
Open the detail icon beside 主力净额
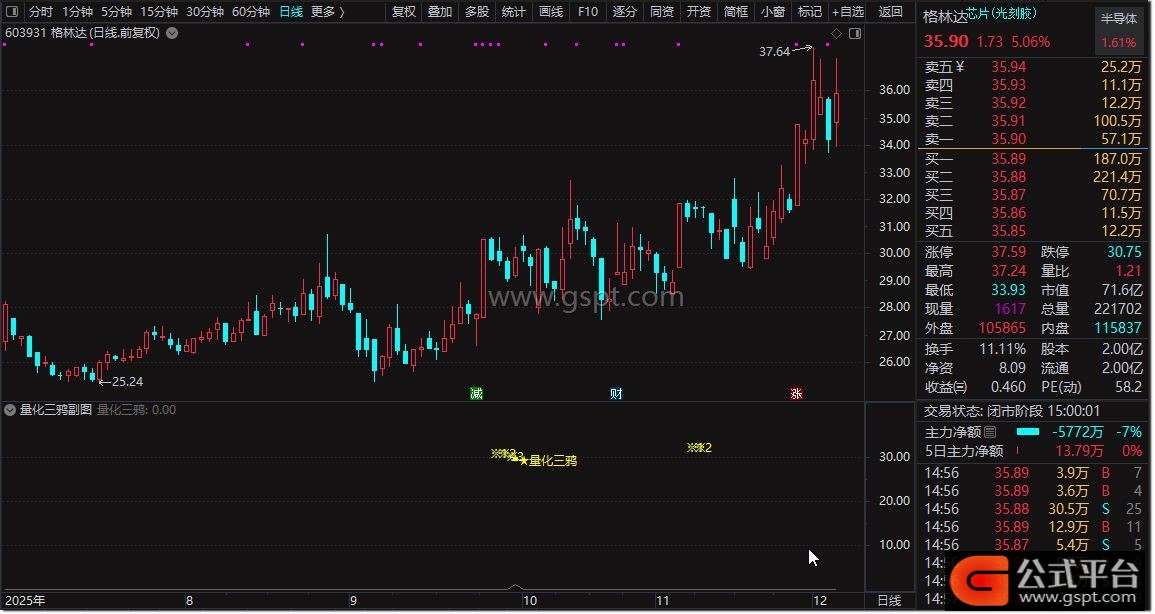click(990, 432)
